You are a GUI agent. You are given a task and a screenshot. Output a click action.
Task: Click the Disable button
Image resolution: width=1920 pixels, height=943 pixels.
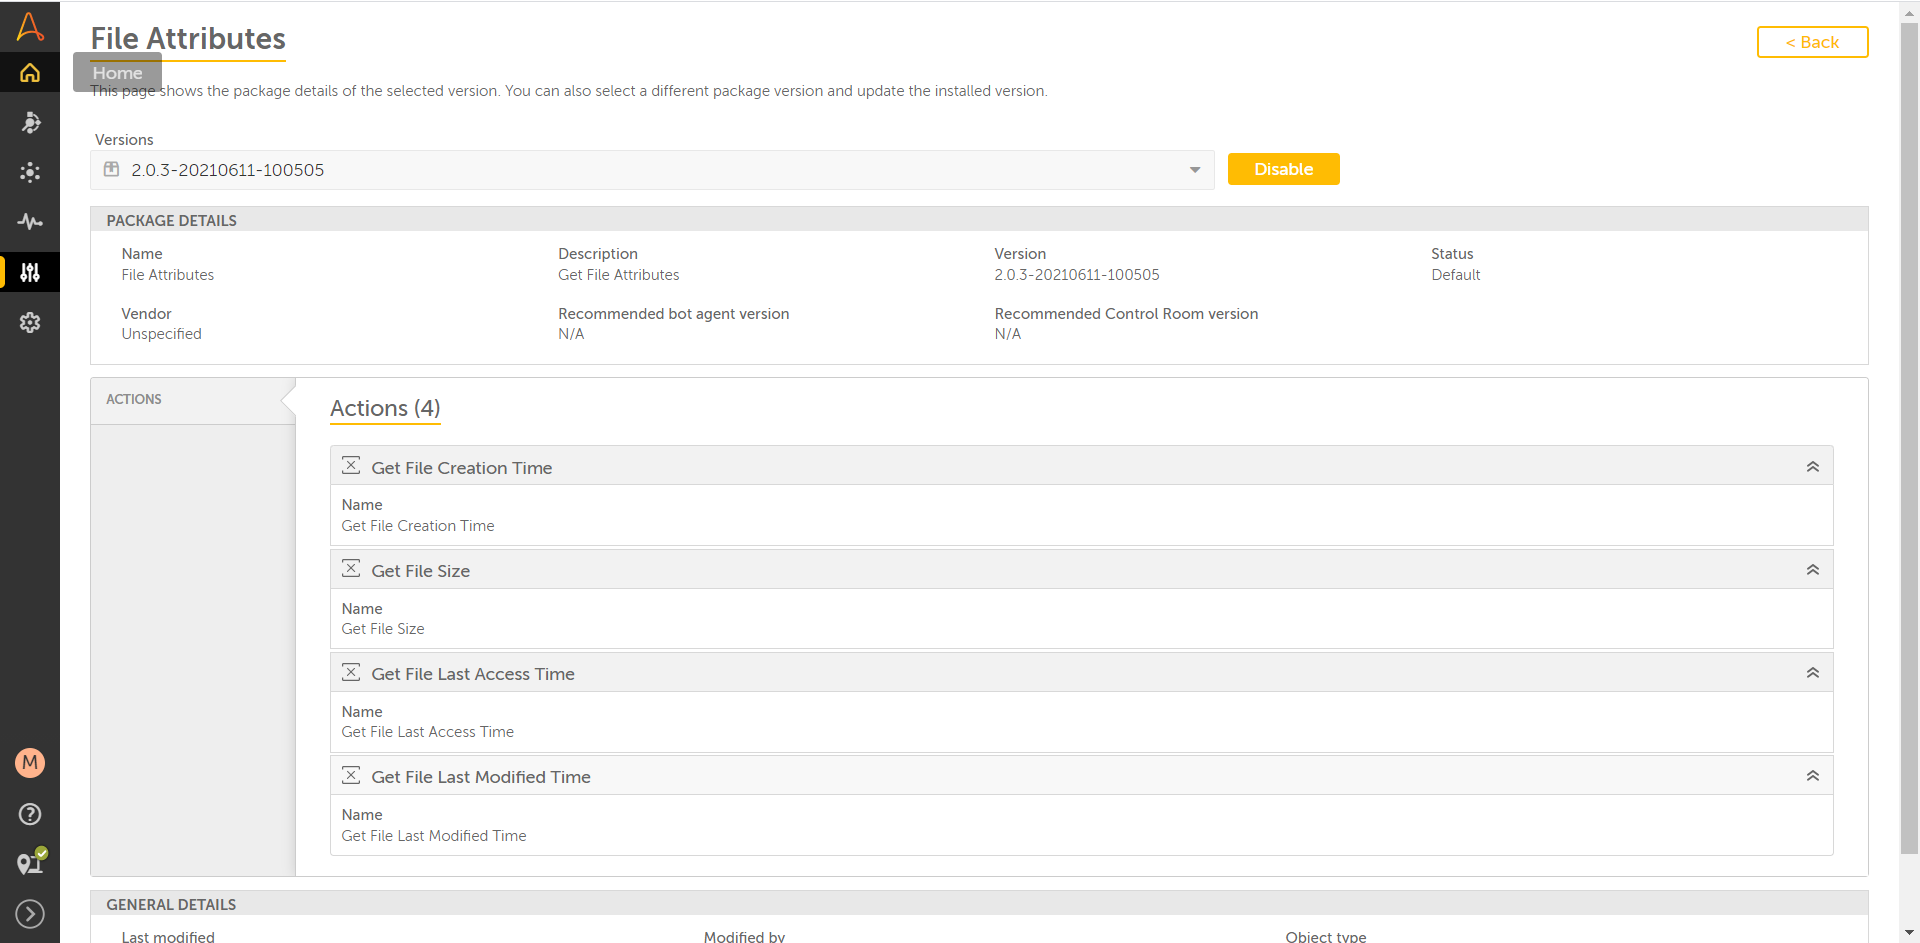coord(1283,169)
